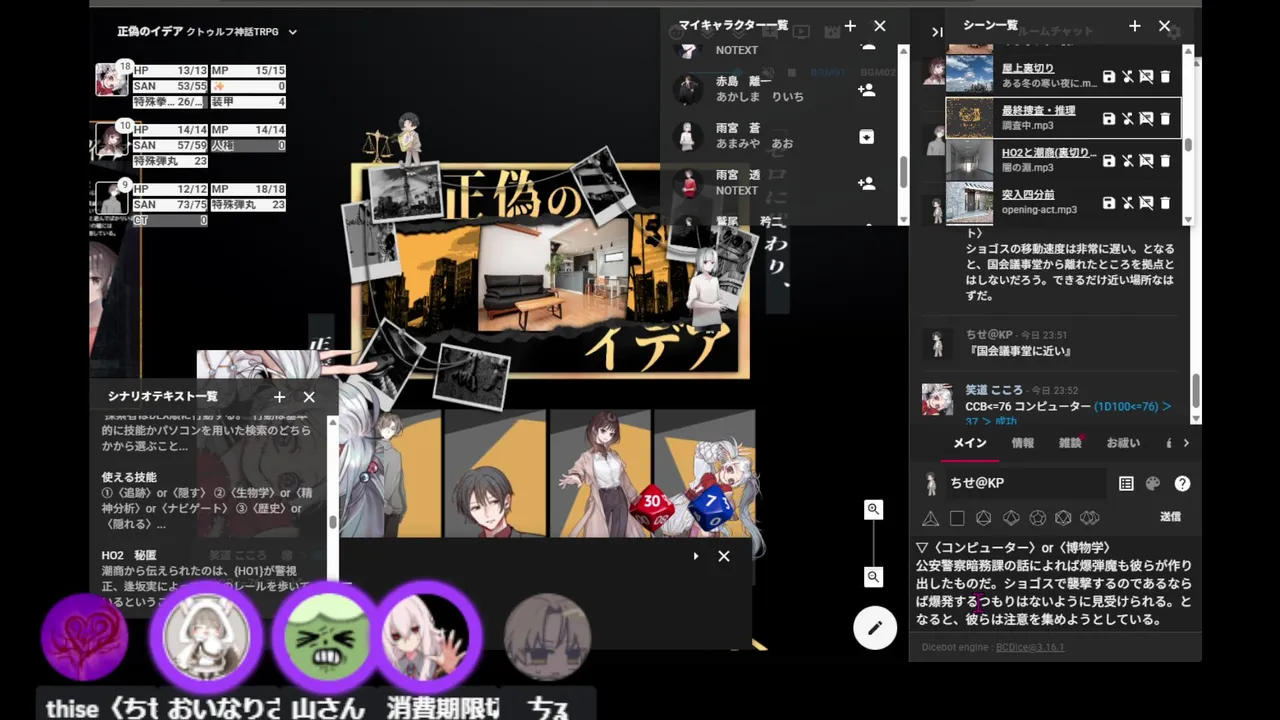Open the dice help question-mark icon
This screenshot has width=1280, height=720.
tap(1182, 483)
